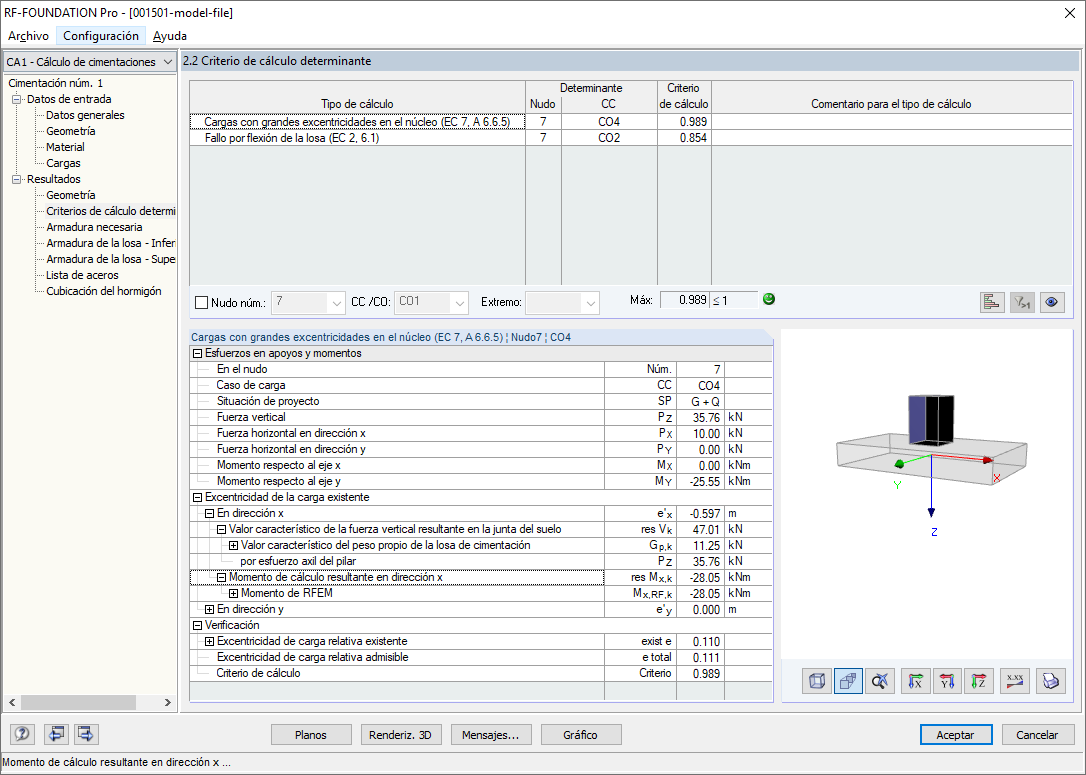The width and height of the screenshot is (1086, 775).
Task: Toggle the solid rendering cubes icon
Action: pyautogui.click(x=848, y=682)
